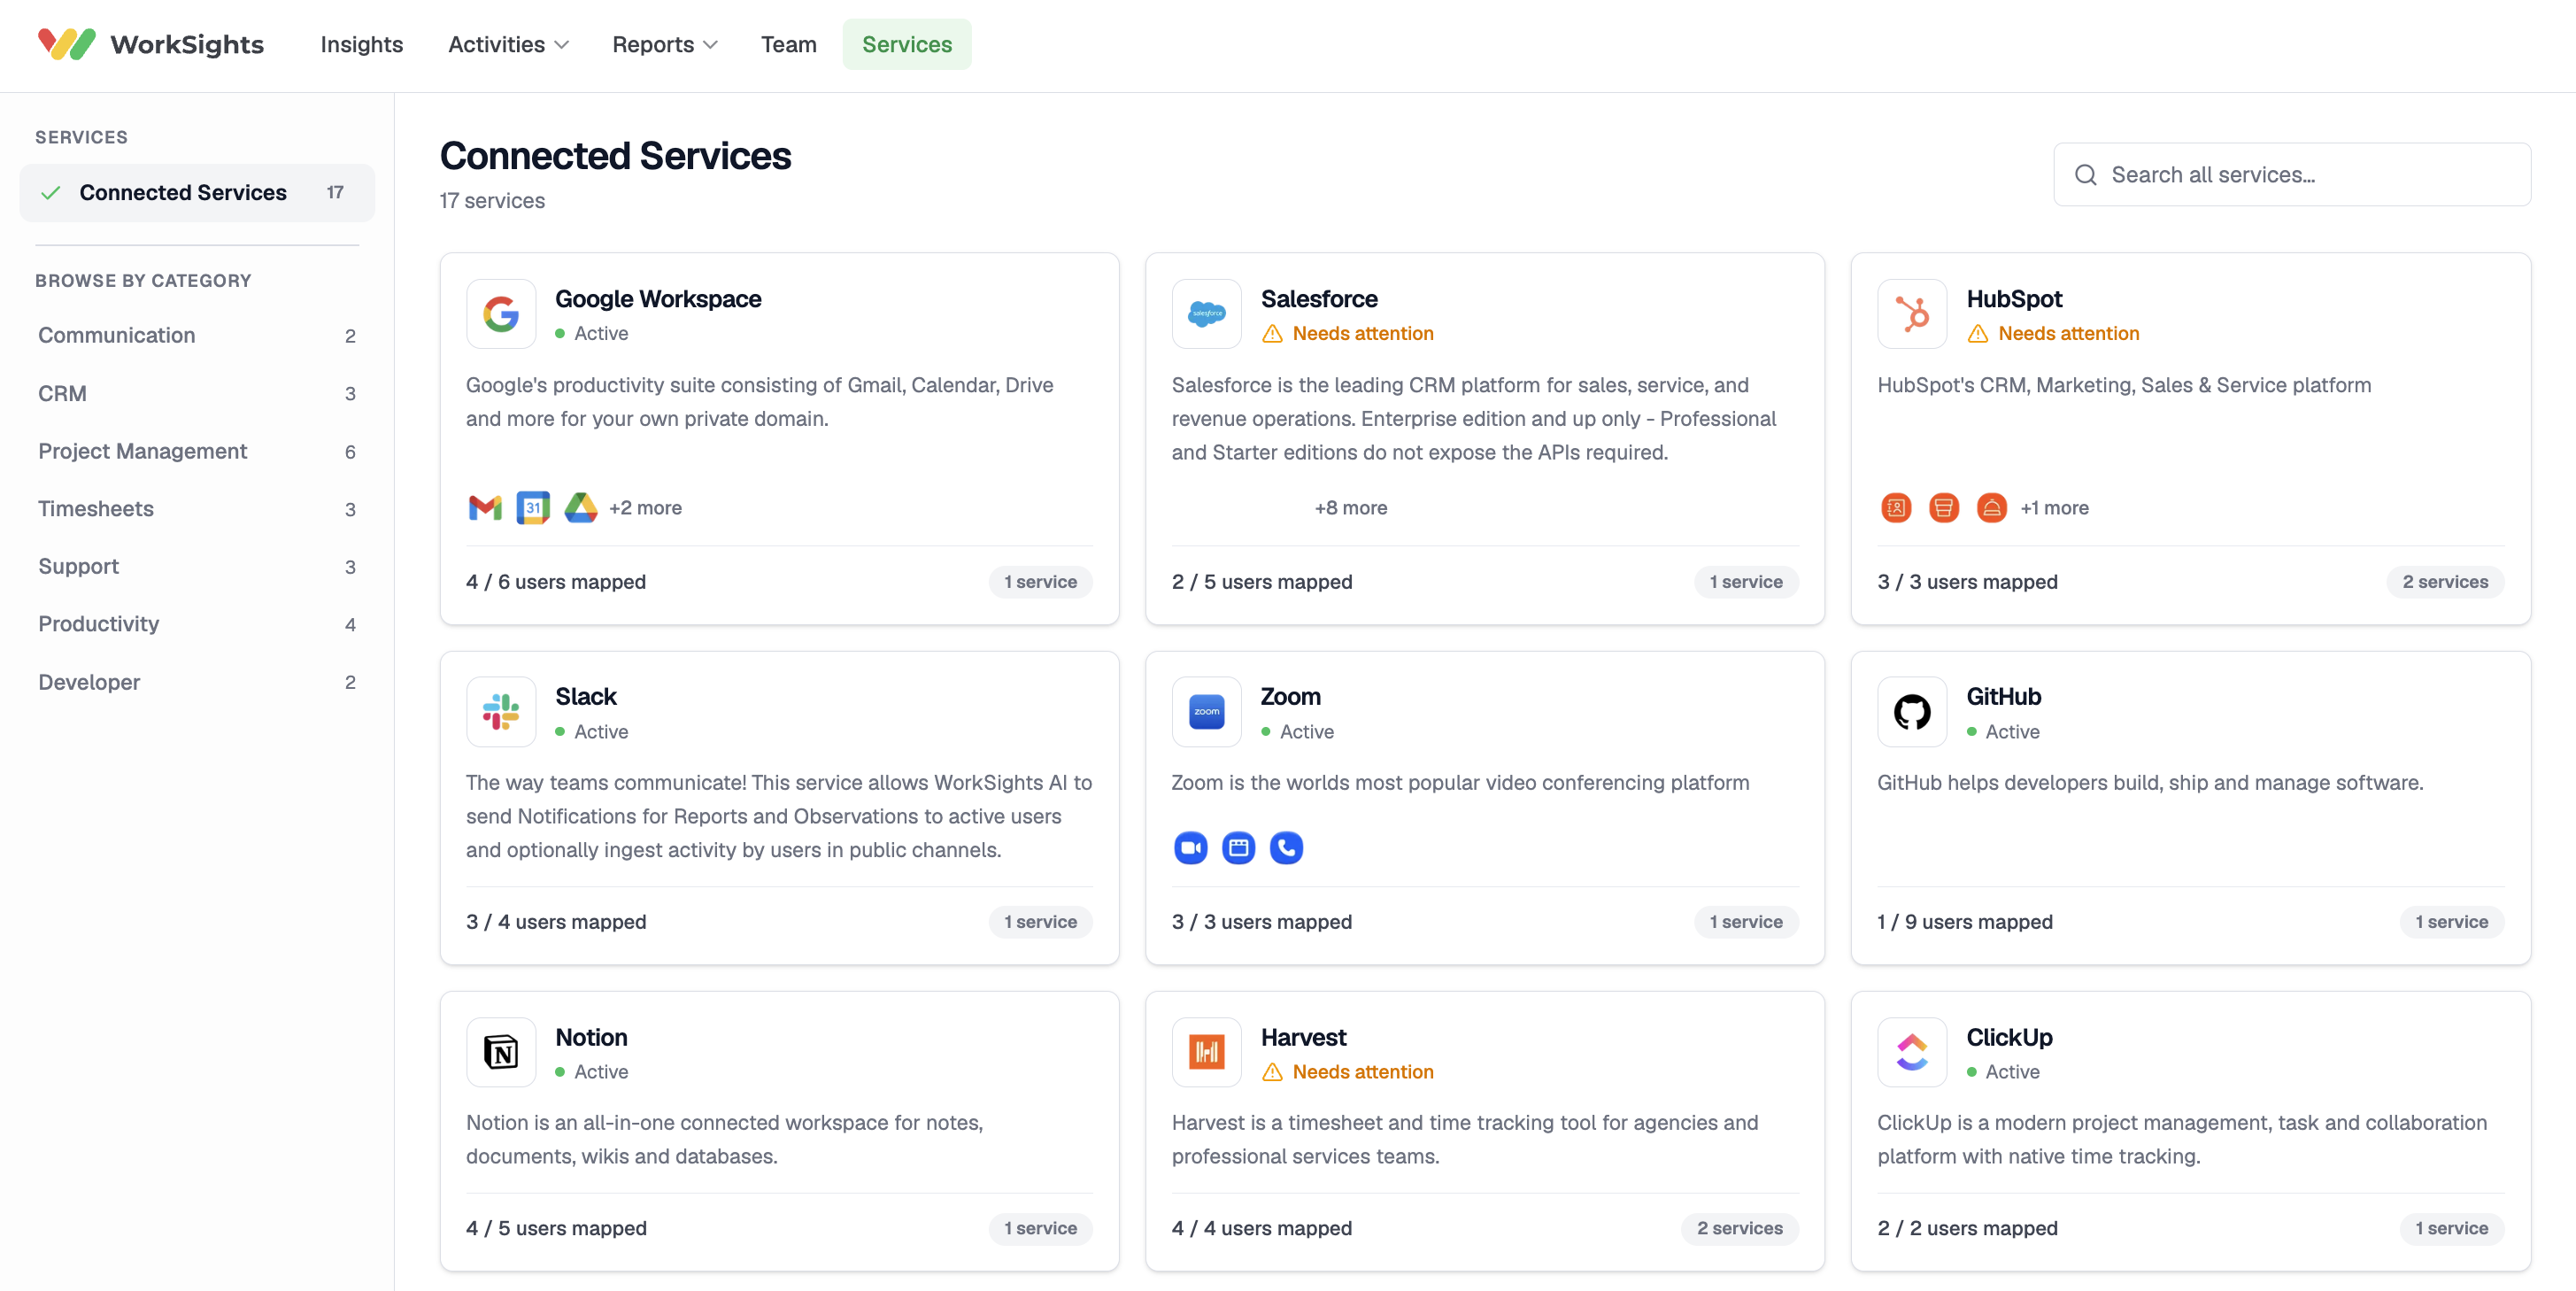Go to the Insights tab
Image resolution: width=2576 pixels, height=1291 pixels.
pos(362,44)
